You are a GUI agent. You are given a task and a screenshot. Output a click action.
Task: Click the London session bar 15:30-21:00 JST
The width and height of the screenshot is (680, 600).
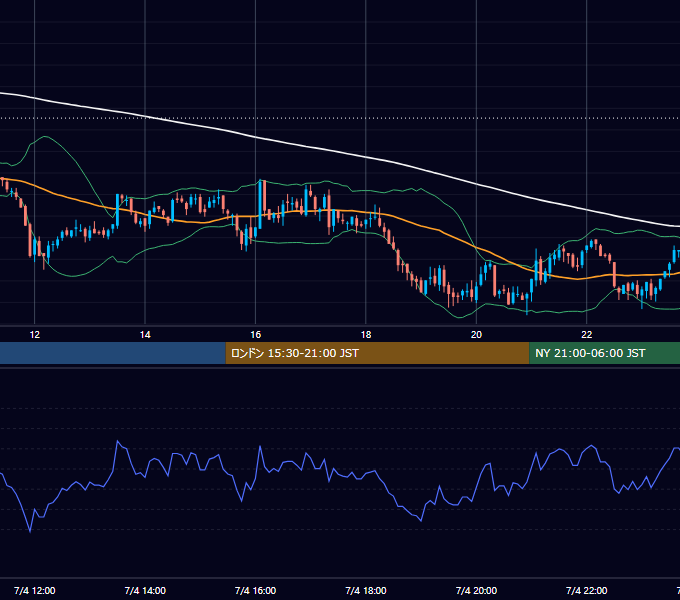[377, 353]
